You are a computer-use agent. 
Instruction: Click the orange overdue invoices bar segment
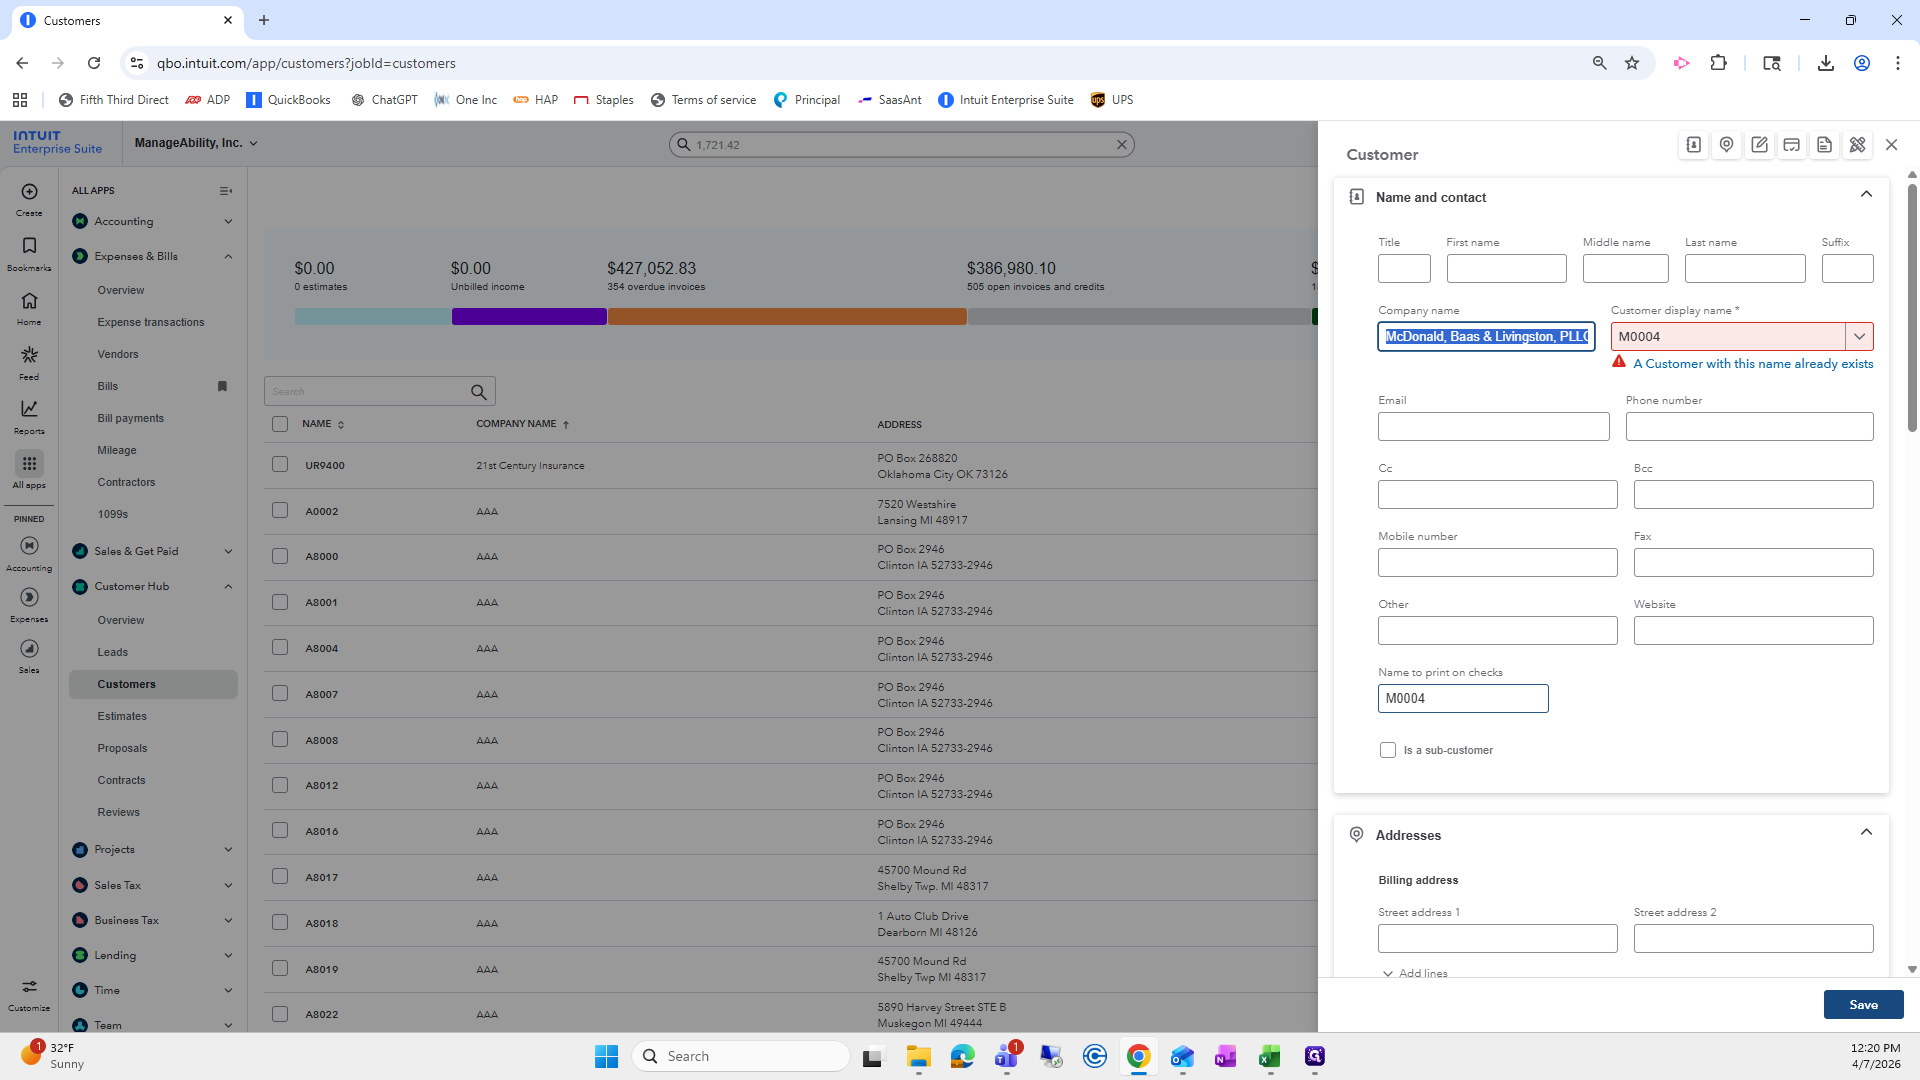coord(787,317)
